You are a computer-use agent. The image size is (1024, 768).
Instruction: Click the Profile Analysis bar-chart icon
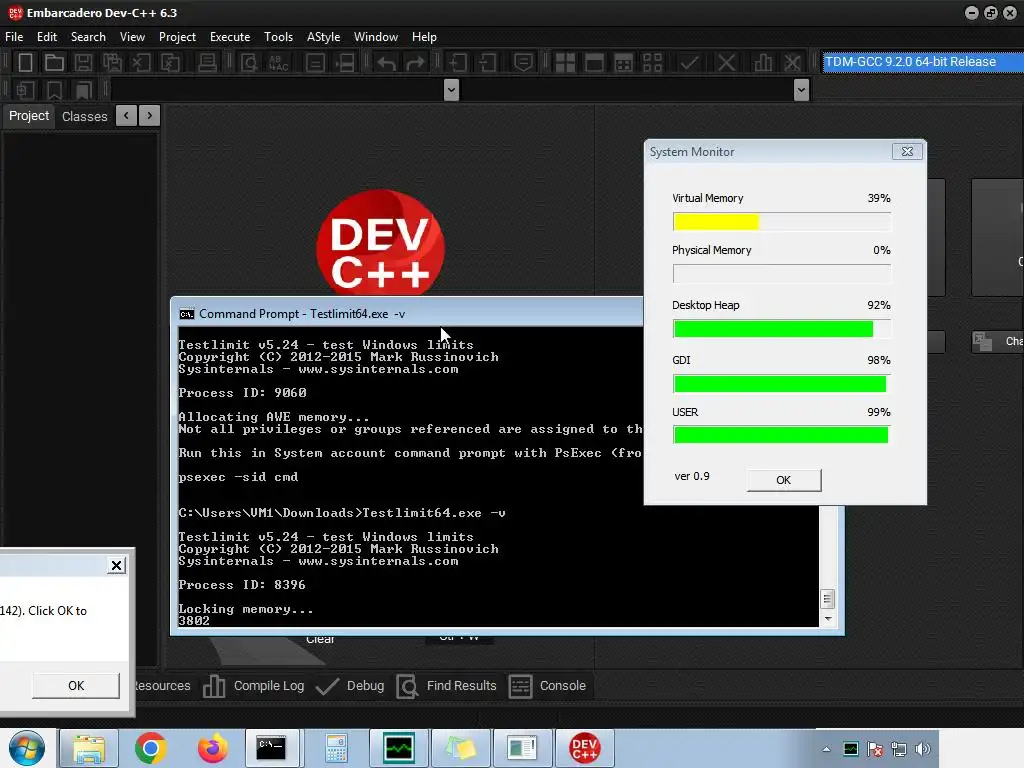[763, 63]
